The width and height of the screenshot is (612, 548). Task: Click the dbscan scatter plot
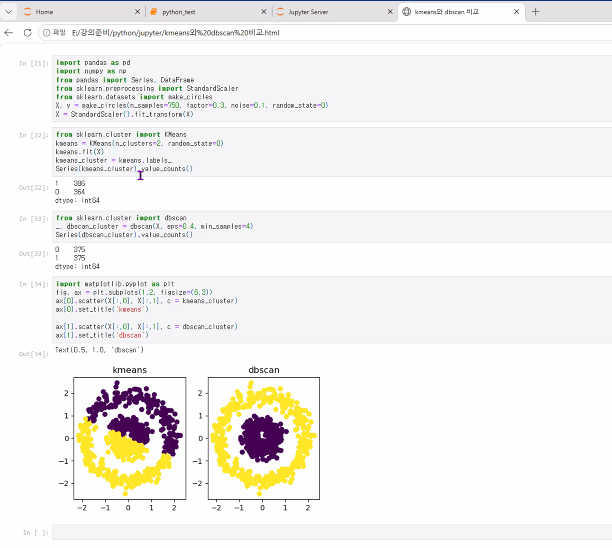click(x=264, y=438)
